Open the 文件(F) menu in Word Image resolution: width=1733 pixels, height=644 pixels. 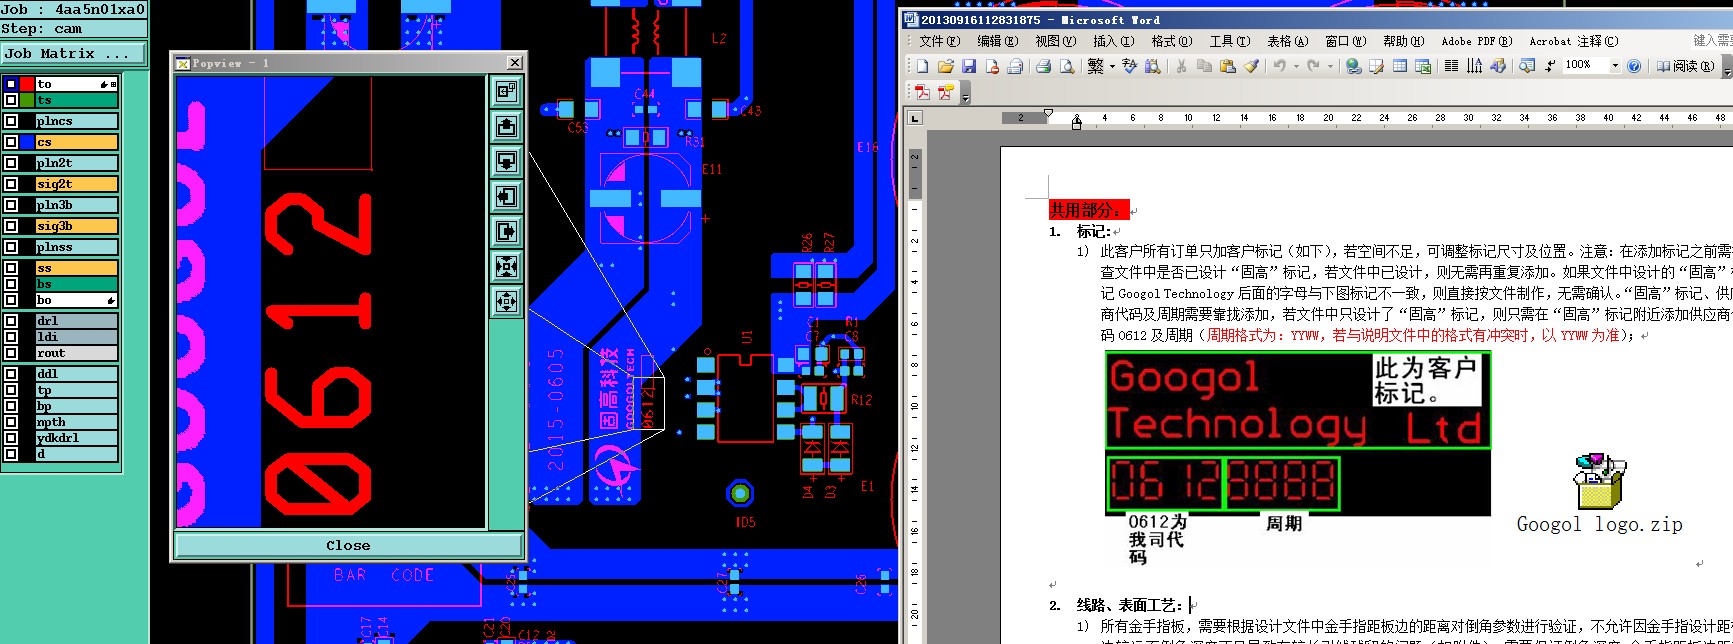pyautogui.click(x=939, y=41)
